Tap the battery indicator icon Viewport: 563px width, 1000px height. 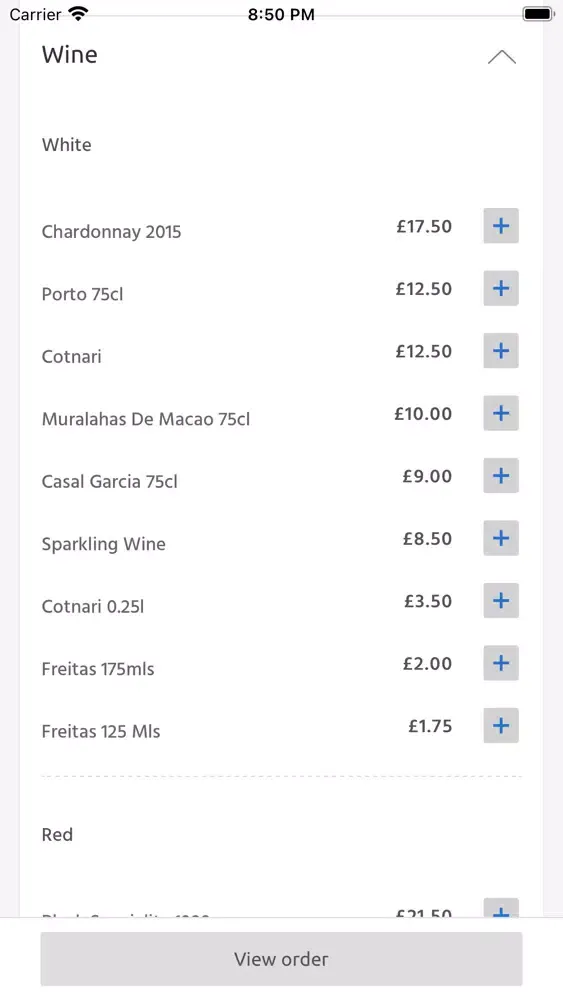point(539,14)
